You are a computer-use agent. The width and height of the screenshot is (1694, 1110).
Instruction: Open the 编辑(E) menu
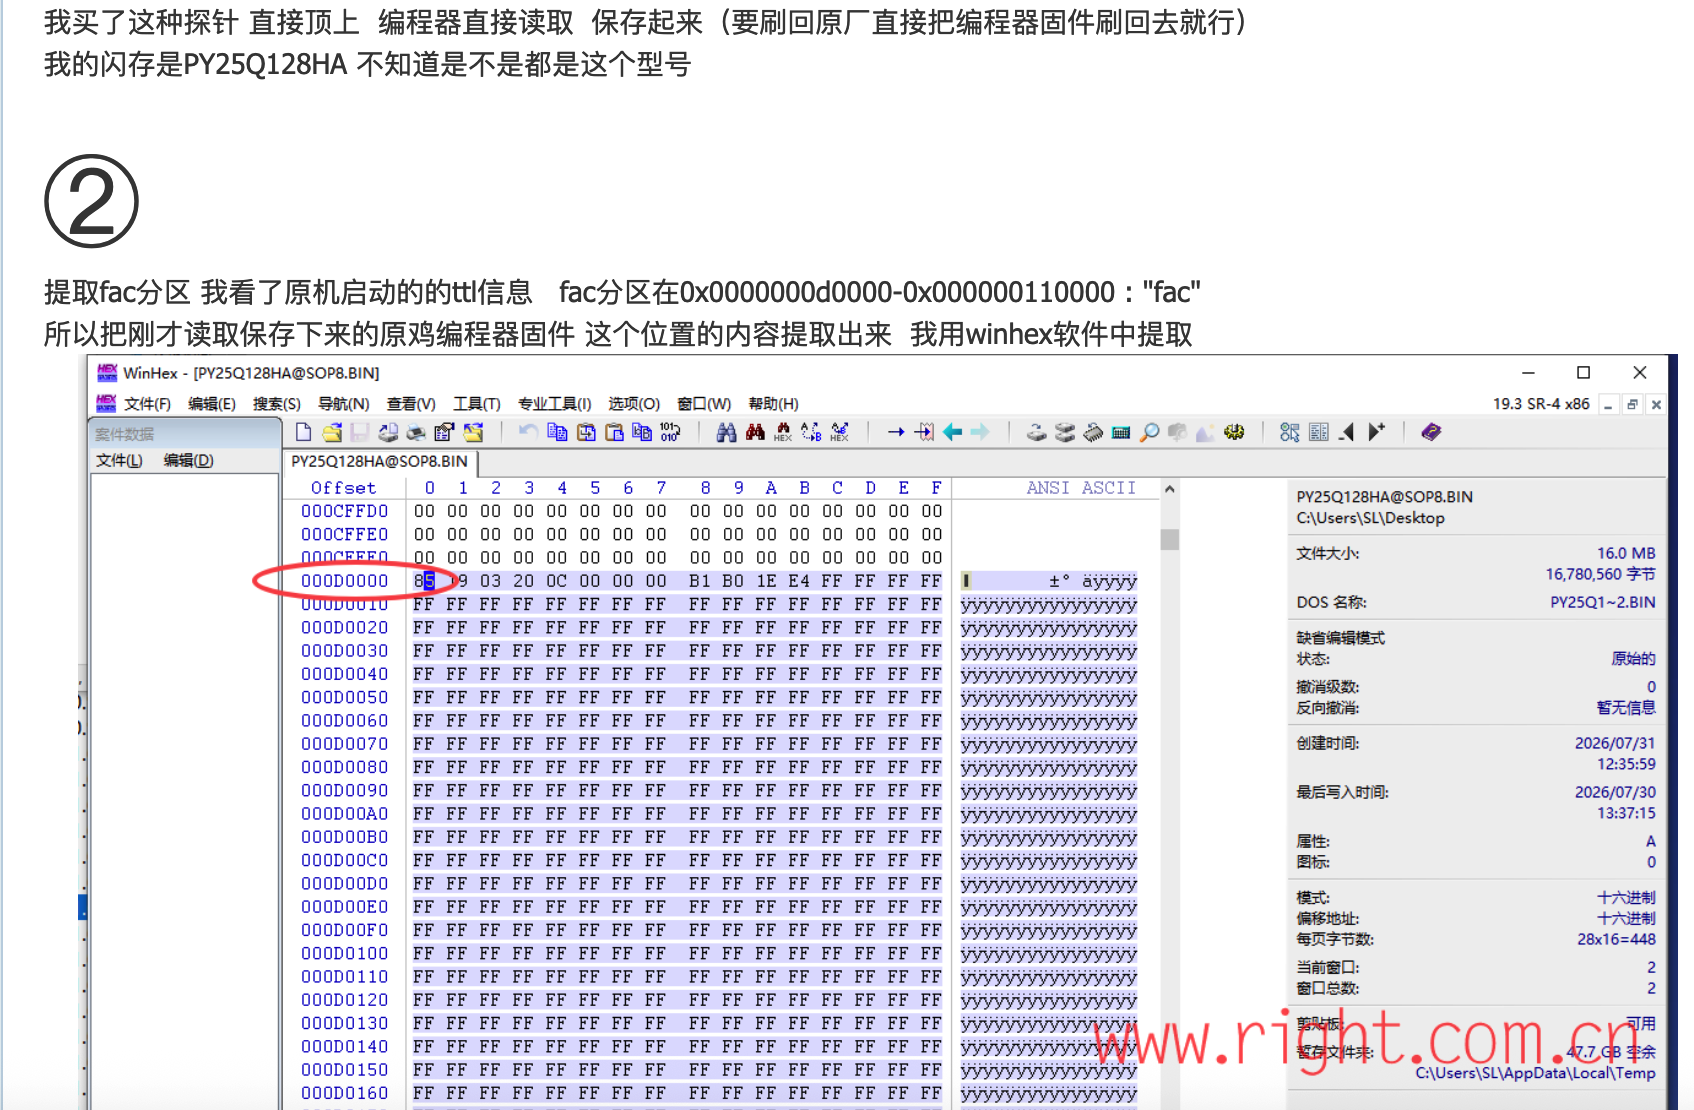pyautogui.click(x=212, y=404)
